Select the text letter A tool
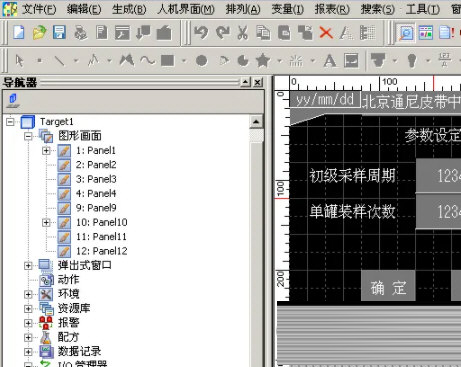The height and width of the screenshot is (367, 461). 330,61
